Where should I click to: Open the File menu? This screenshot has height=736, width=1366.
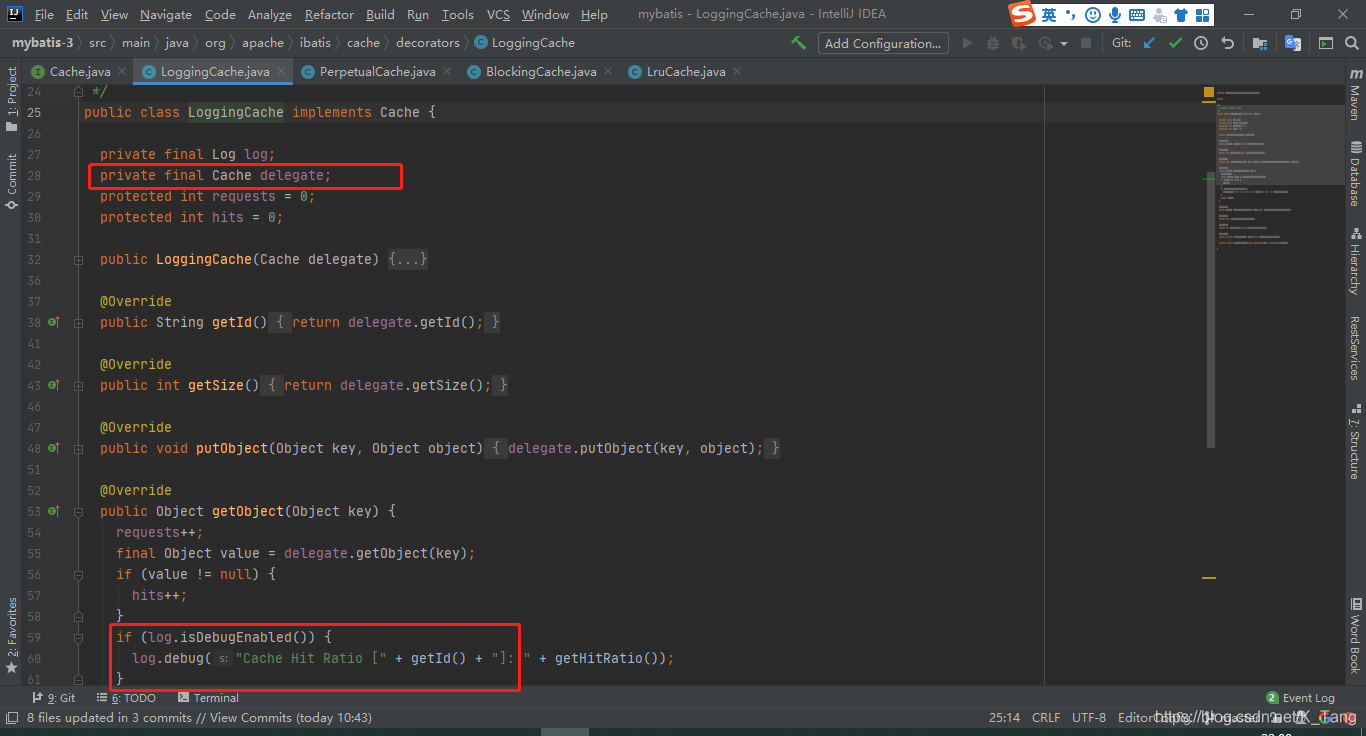coord(44,14)
